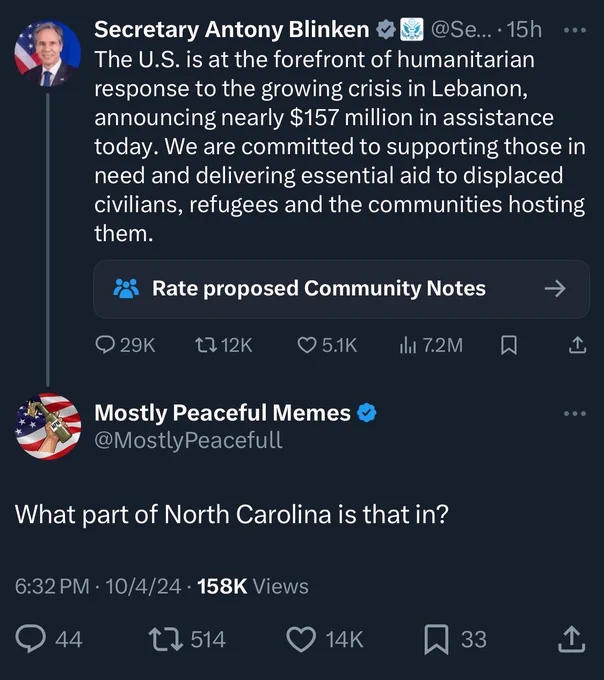Share the Mostly Peaceful Memes tweet

click(x=572, y=638)
